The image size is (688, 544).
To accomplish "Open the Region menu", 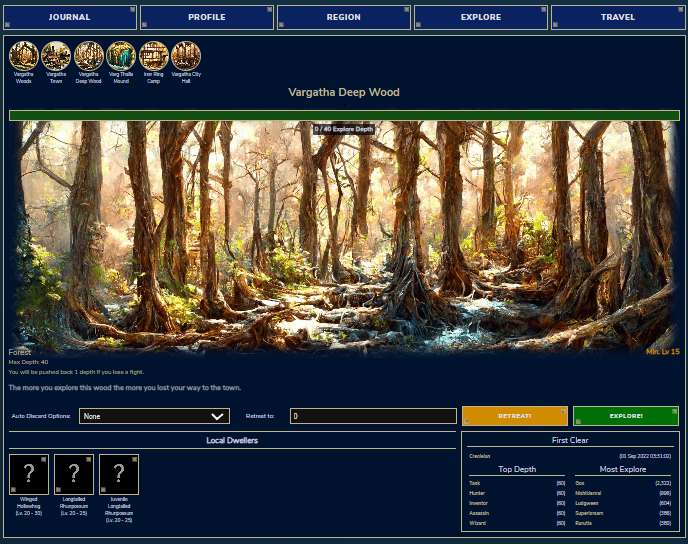I will tap(343, 17).
